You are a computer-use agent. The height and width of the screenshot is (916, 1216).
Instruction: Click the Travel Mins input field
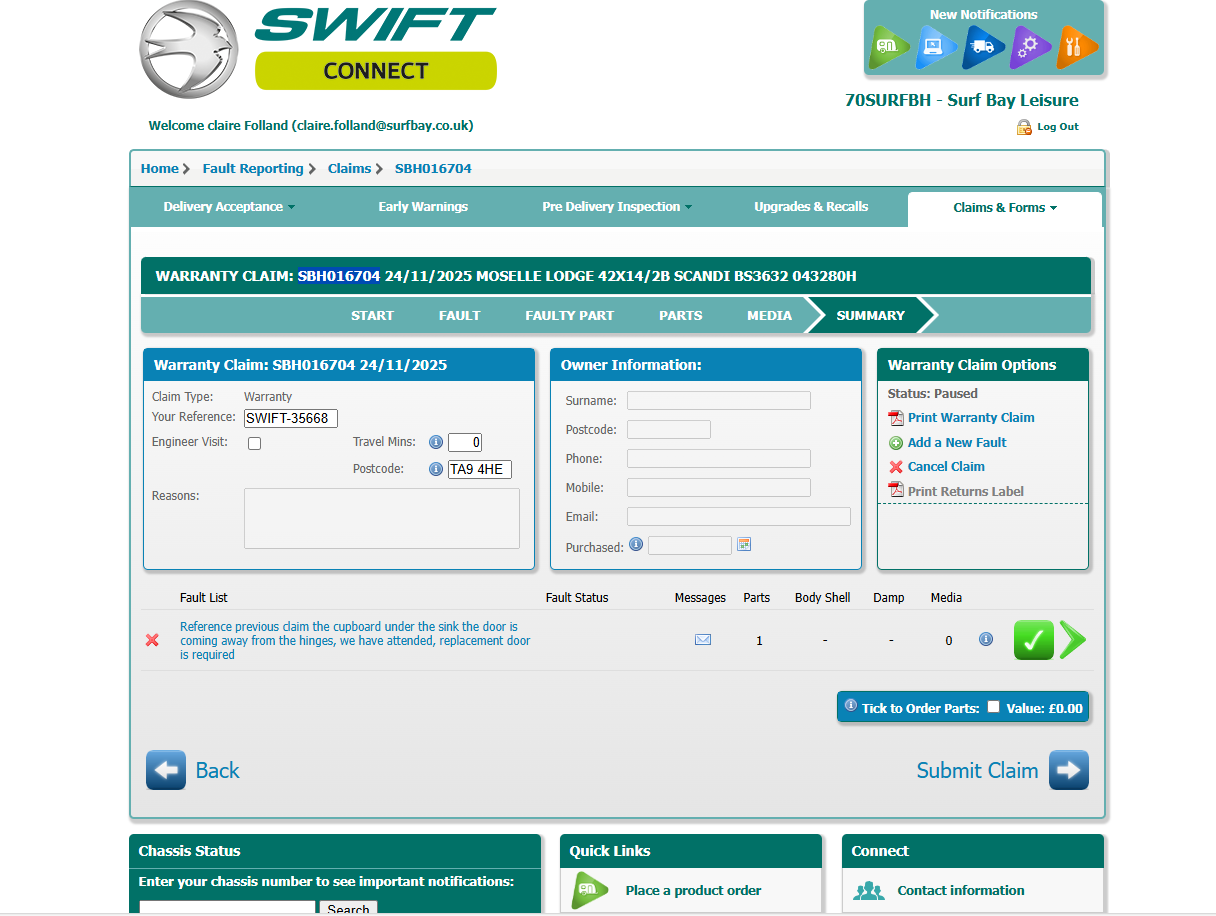click(465, 442)
